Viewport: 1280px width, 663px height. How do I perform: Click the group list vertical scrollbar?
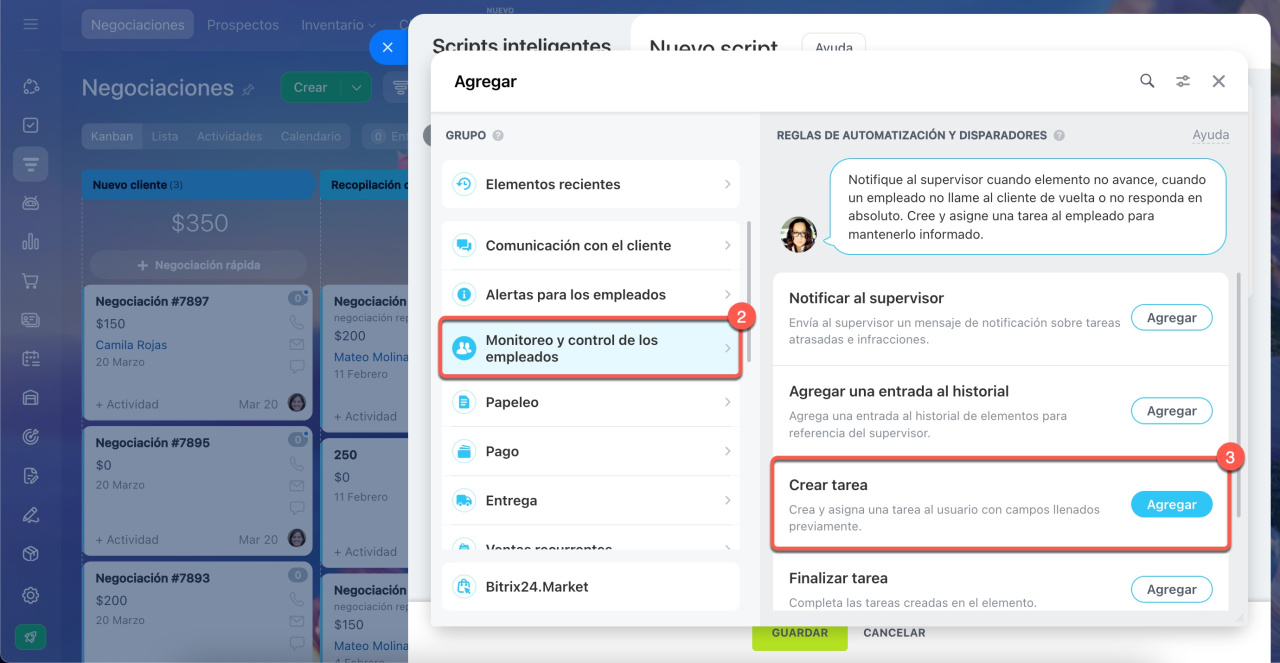(749, 291)
